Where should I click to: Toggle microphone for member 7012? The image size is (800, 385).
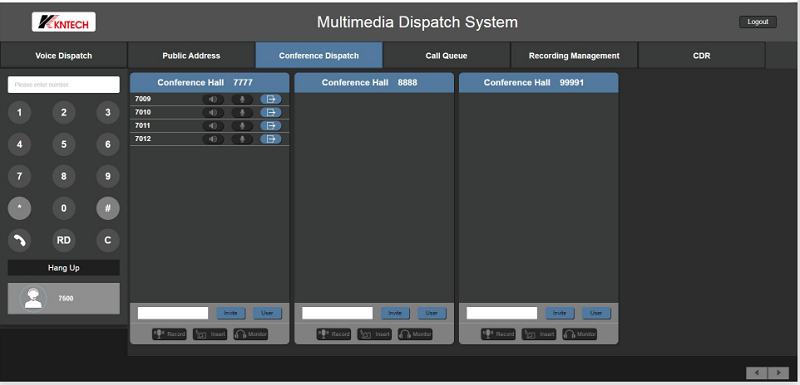point(242,139)
